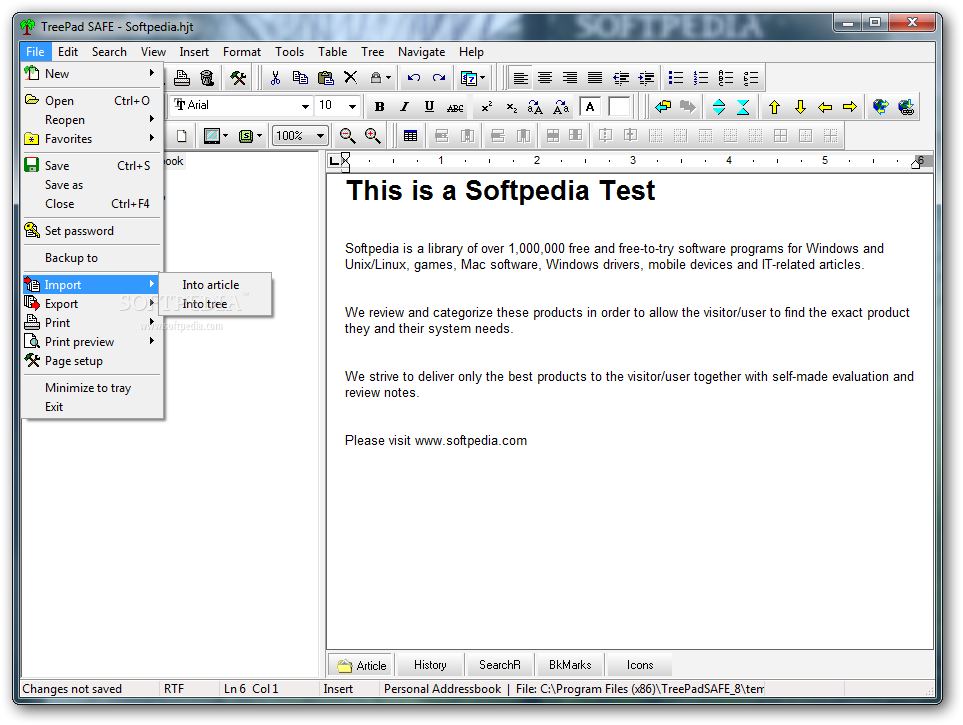
Task: Click the subscript x₂ icon
Action: (511, 107)
